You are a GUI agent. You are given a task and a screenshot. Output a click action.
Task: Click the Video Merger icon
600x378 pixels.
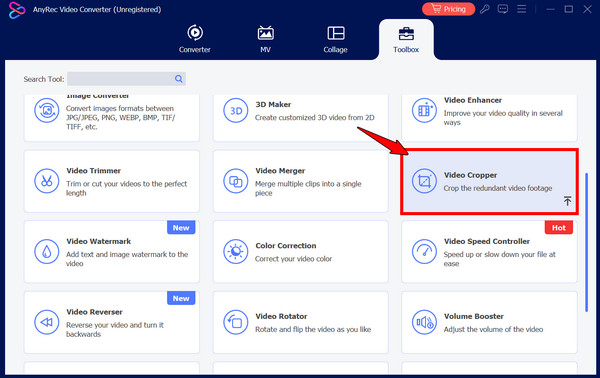[236, 181]
